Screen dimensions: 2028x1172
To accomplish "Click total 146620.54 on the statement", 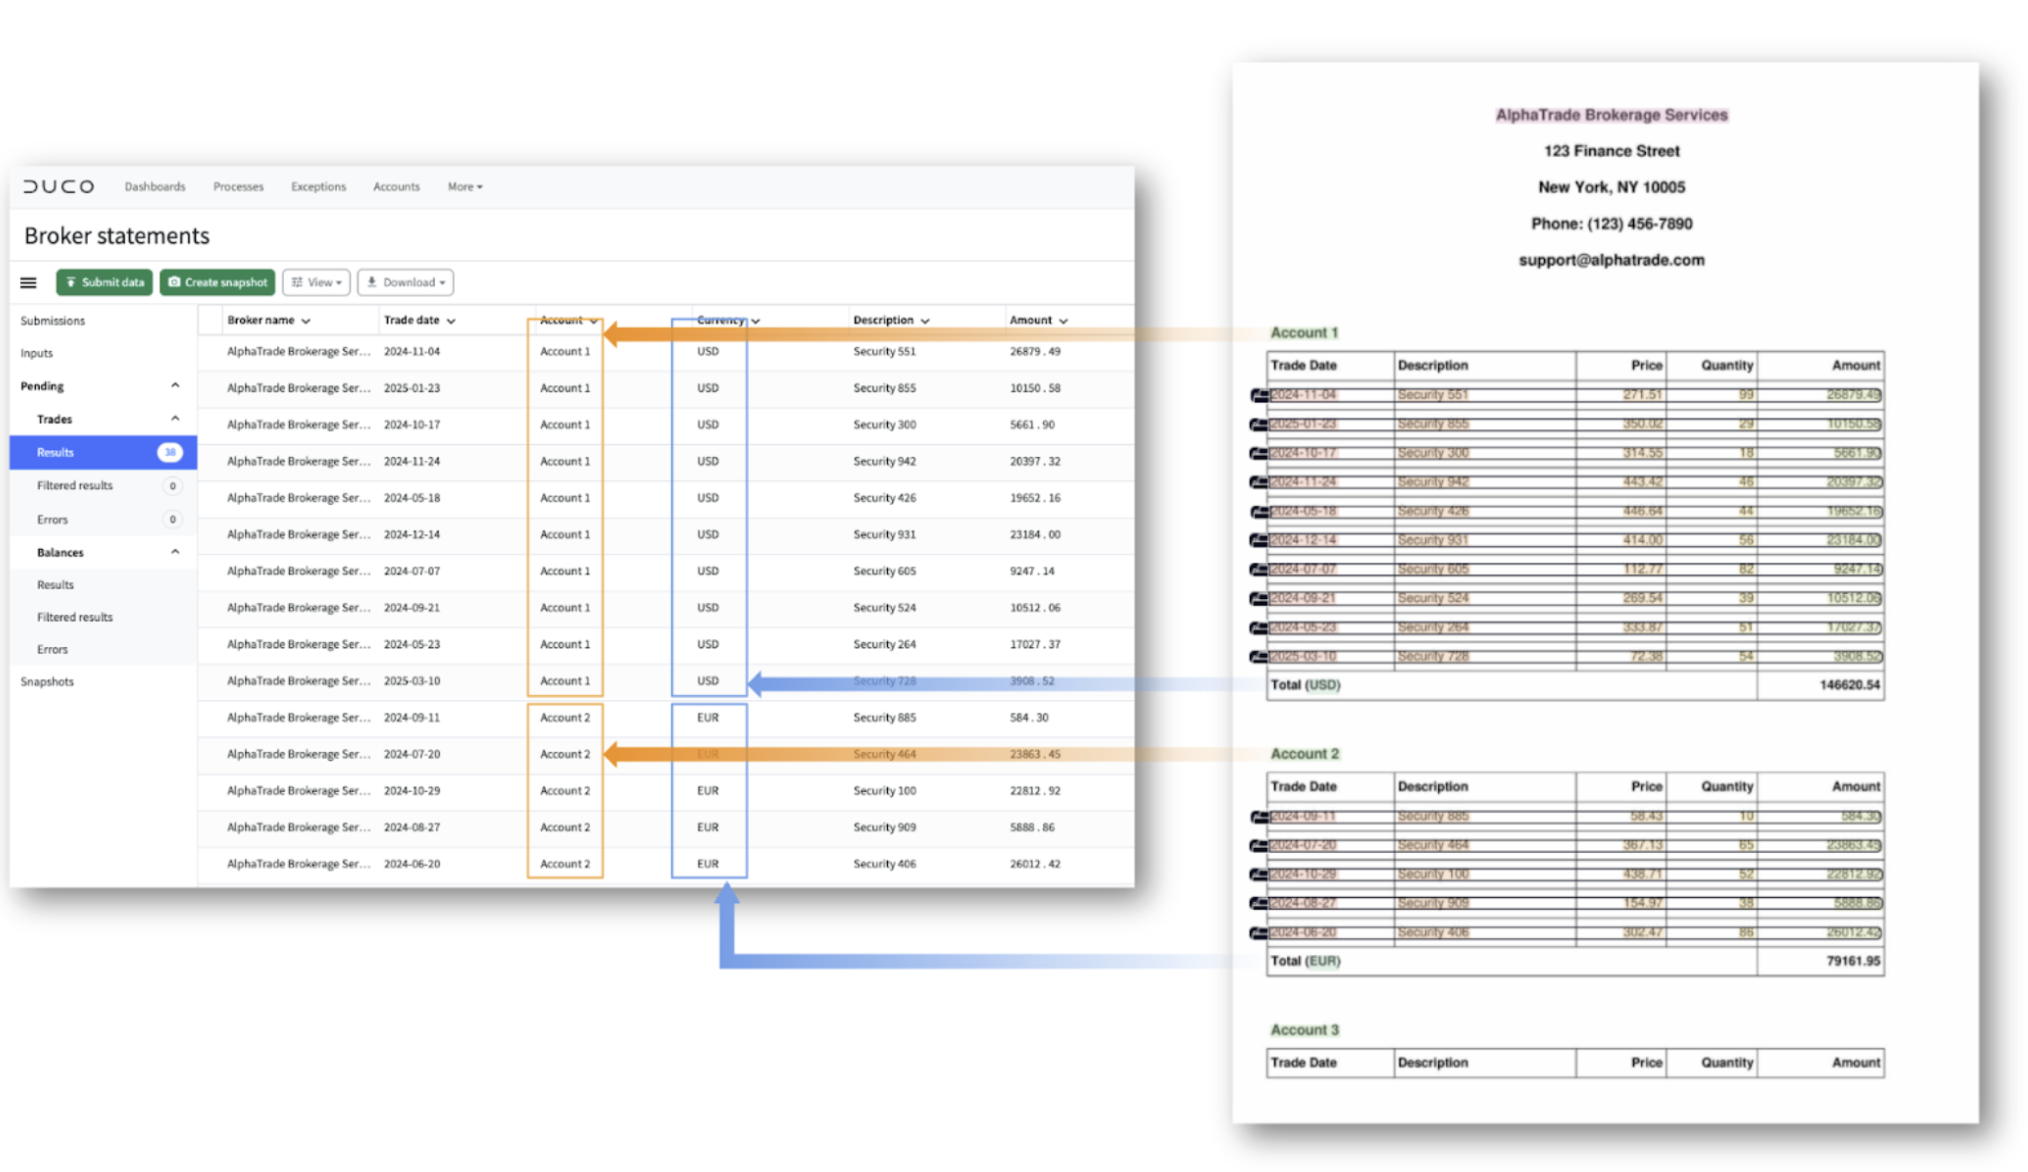I will (1849, 686).
